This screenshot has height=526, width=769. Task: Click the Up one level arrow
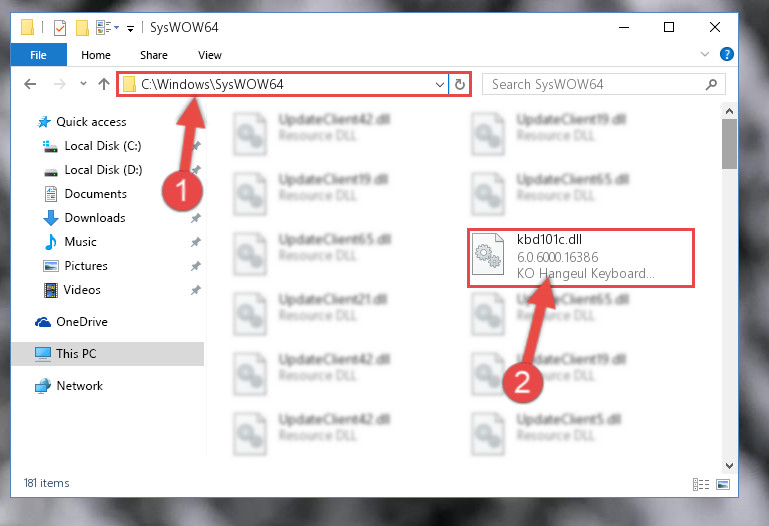pos(103,84)
